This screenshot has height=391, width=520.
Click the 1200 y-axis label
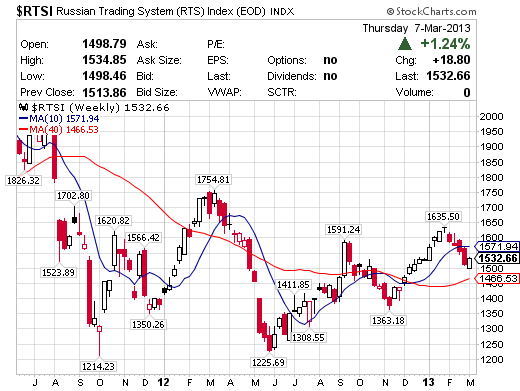[x=491, y=359]
